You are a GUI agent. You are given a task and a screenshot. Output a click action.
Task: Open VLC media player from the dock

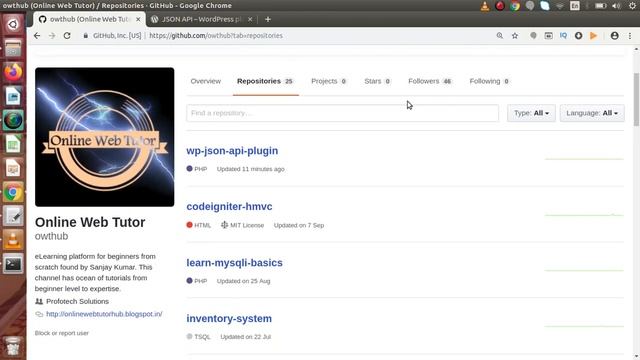[13, 240]
